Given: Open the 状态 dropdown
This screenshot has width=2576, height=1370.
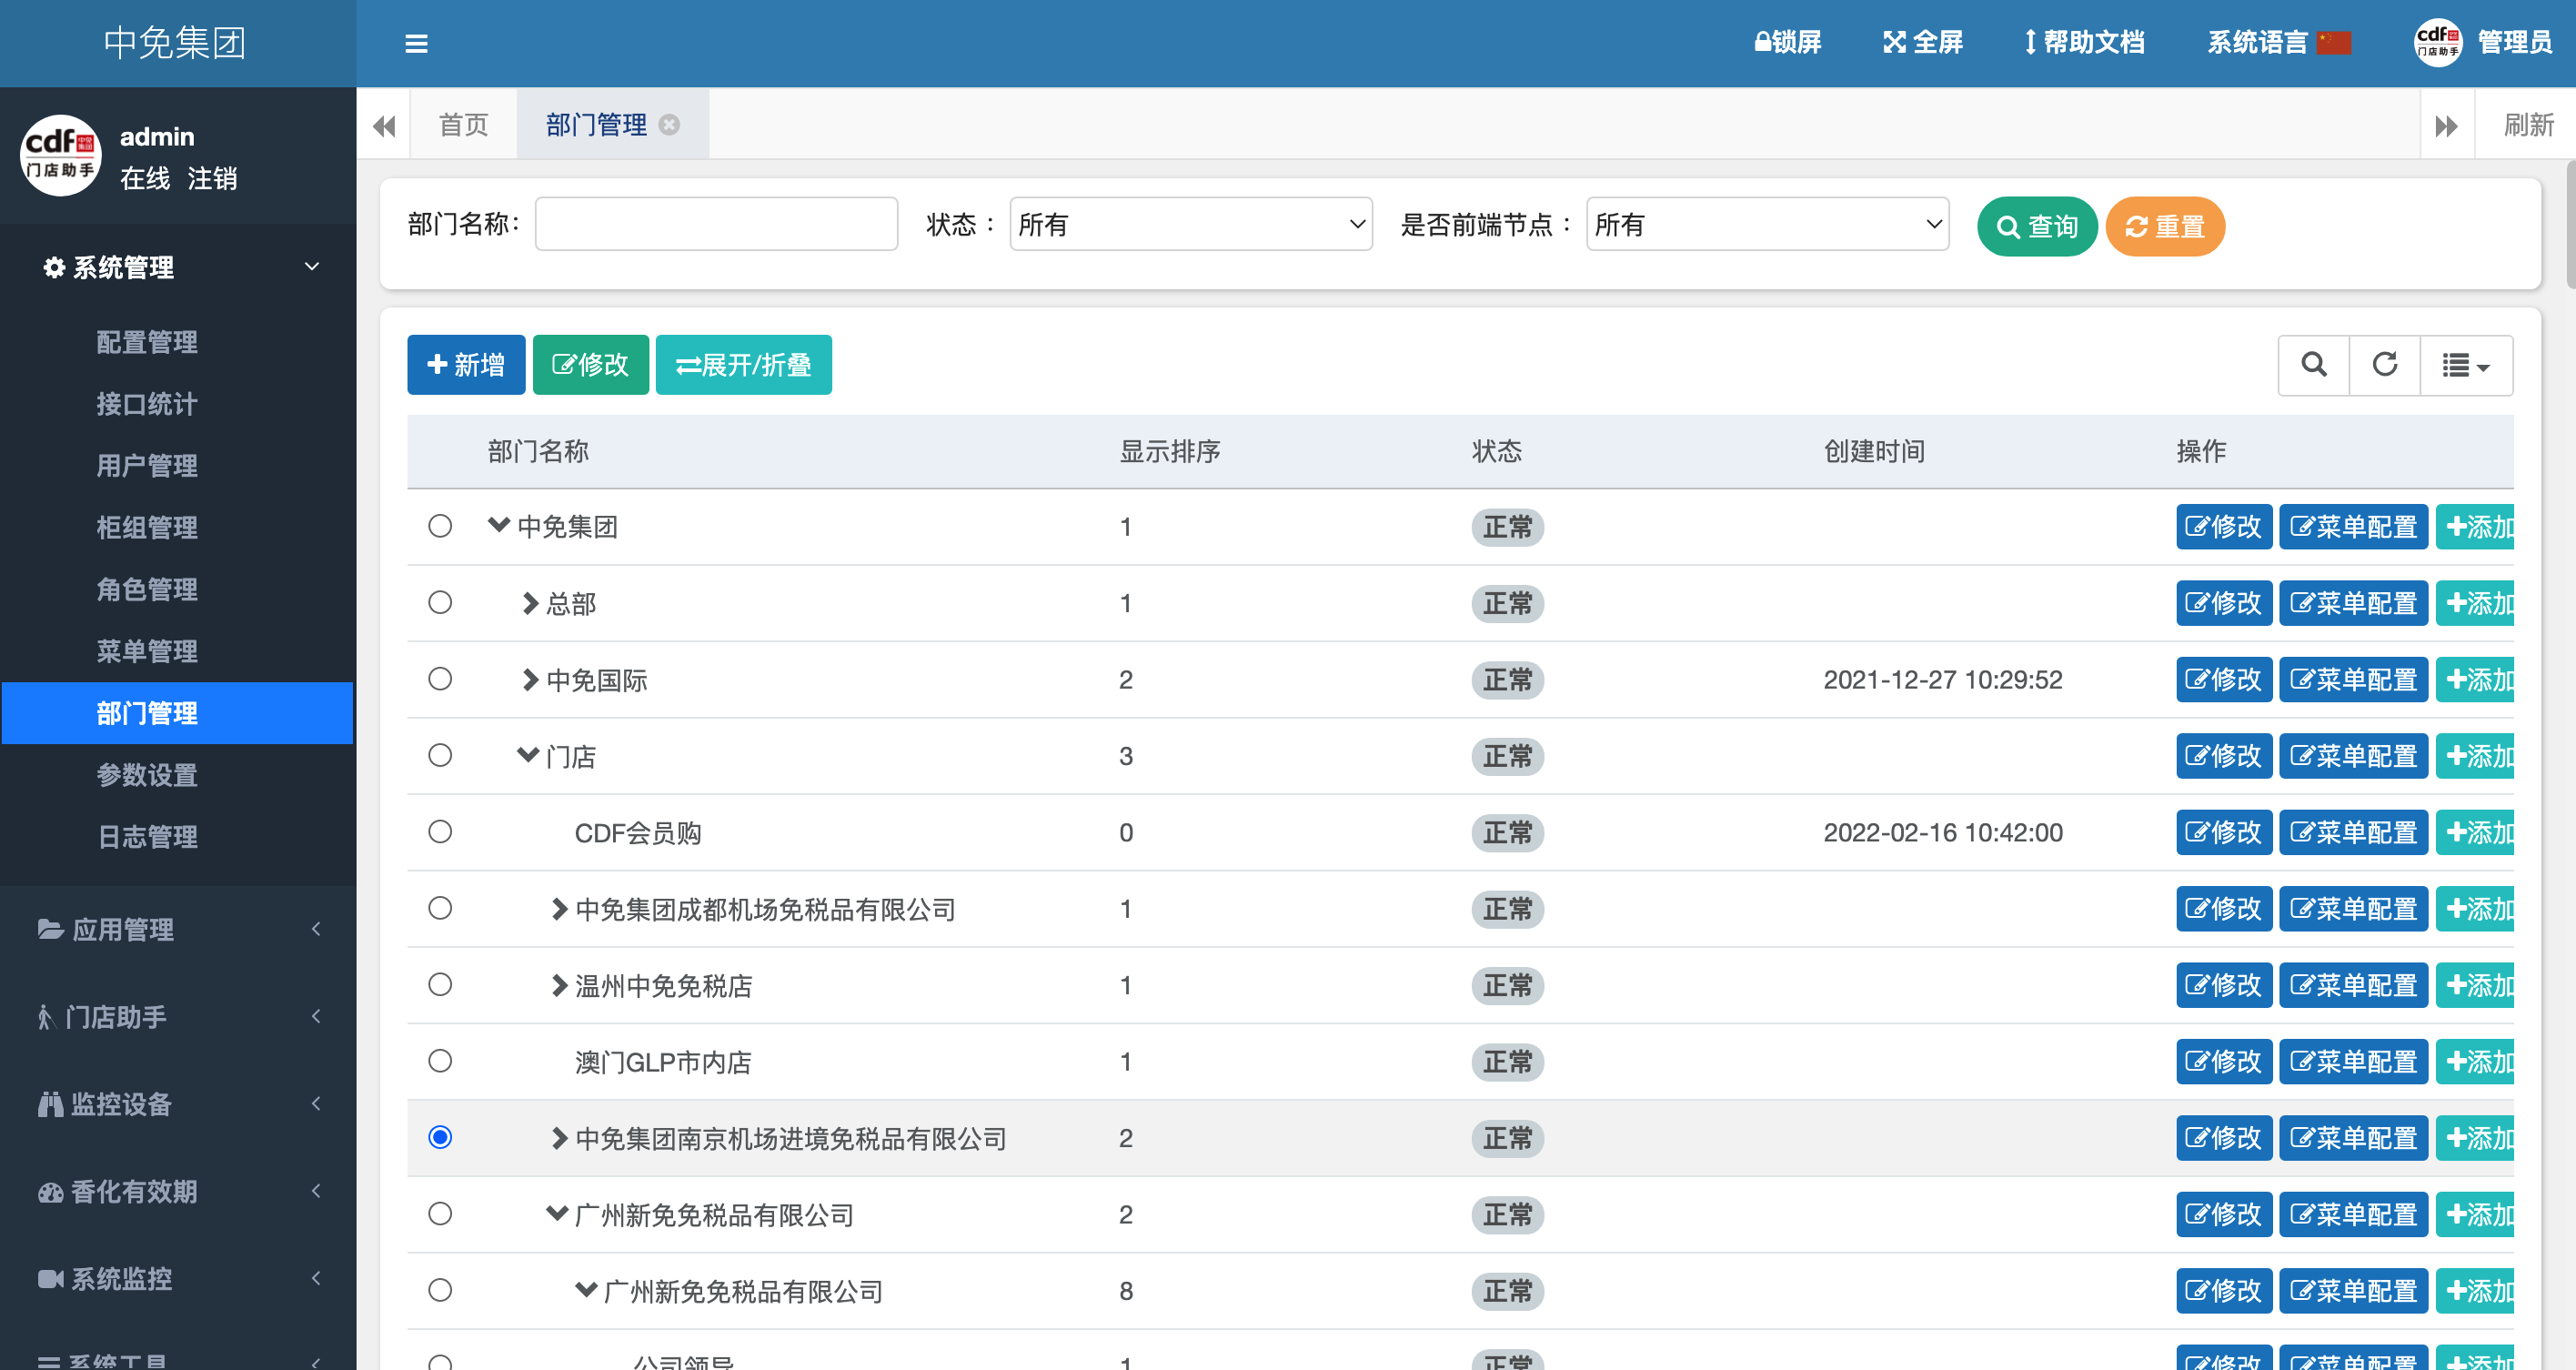Looking at the screenshot, I should tap(1190, 224).
